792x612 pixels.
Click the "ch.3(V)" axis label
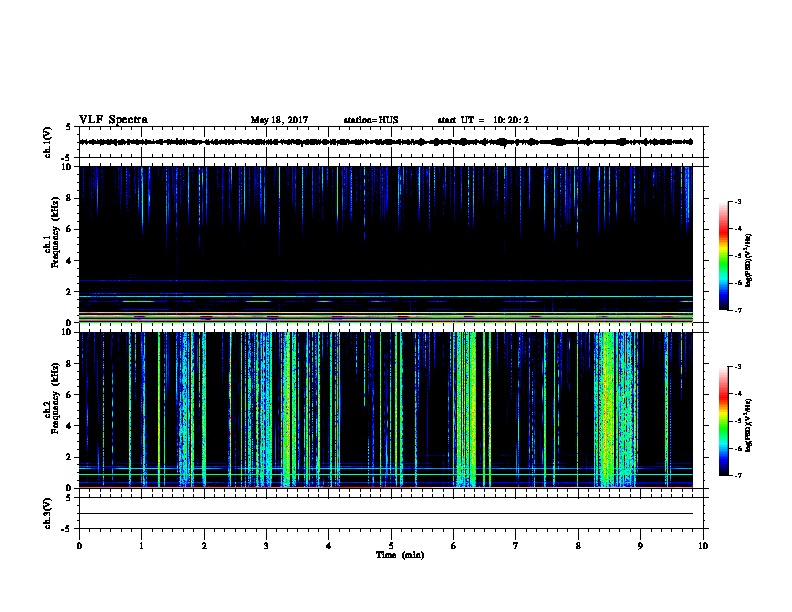pos(48,514)
